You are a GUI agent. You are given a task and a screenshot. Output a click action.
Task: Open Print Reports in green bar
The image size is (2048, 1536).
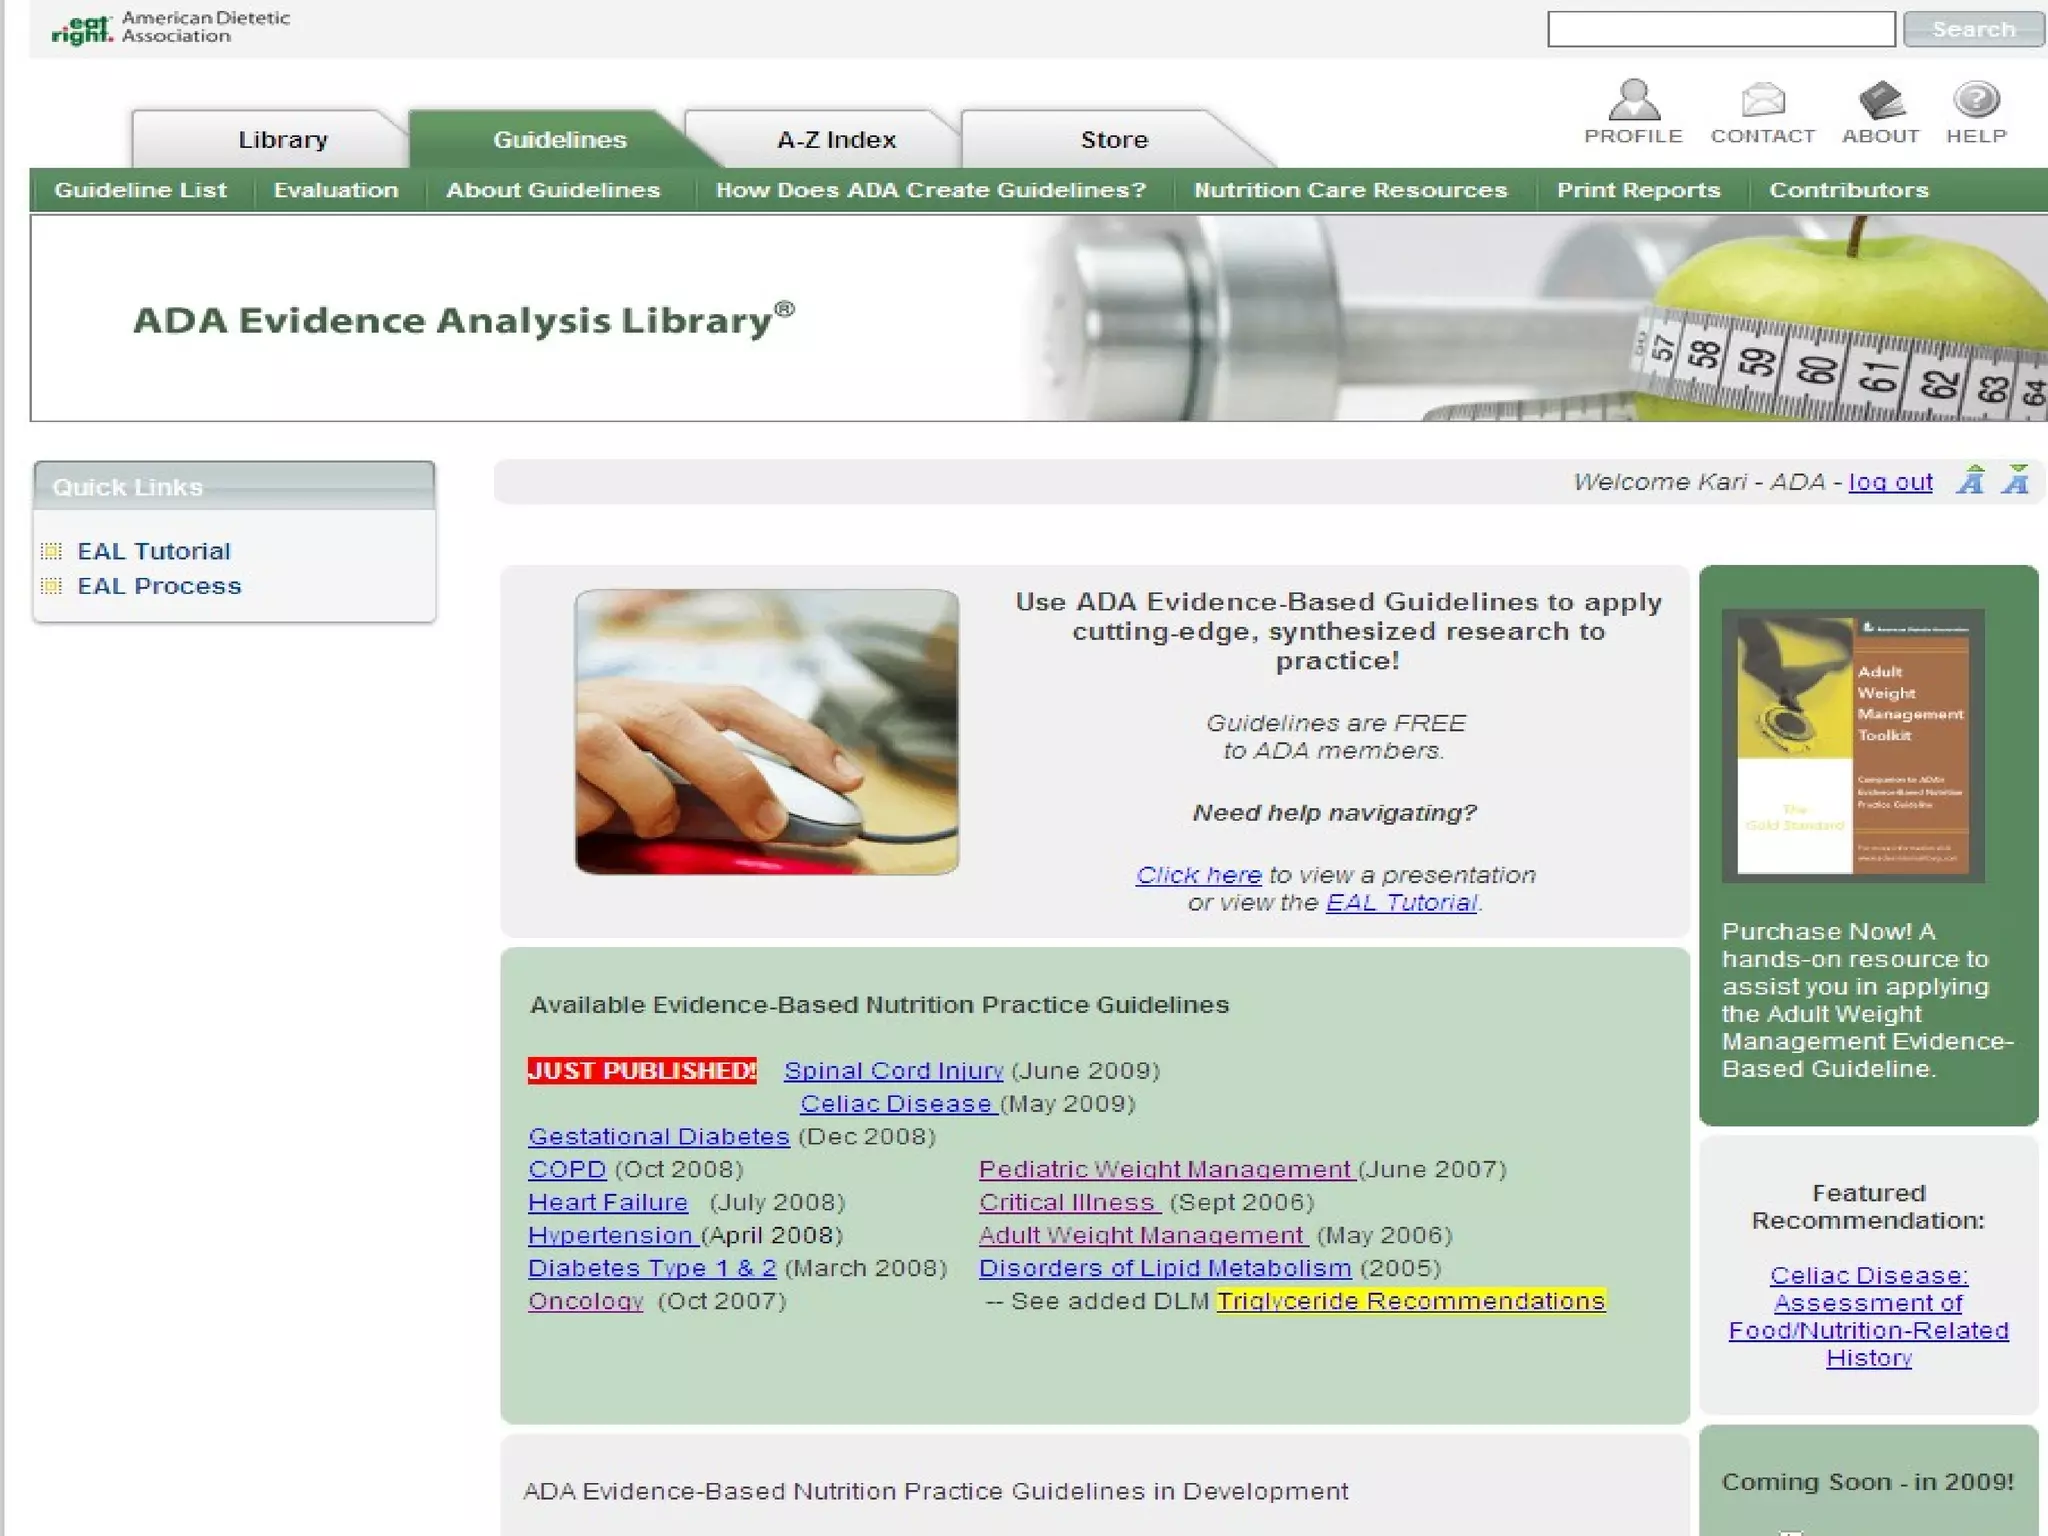coord(1638,190)
